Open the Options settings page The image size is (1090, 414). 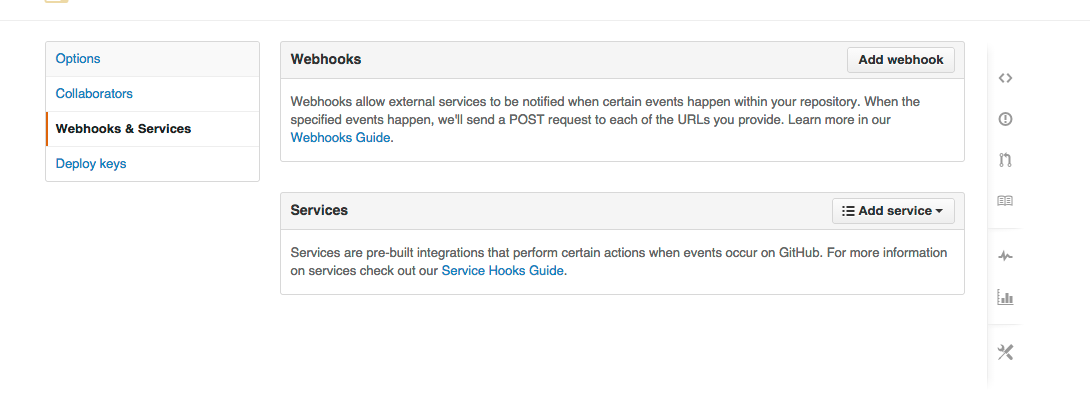coord(78,59)
